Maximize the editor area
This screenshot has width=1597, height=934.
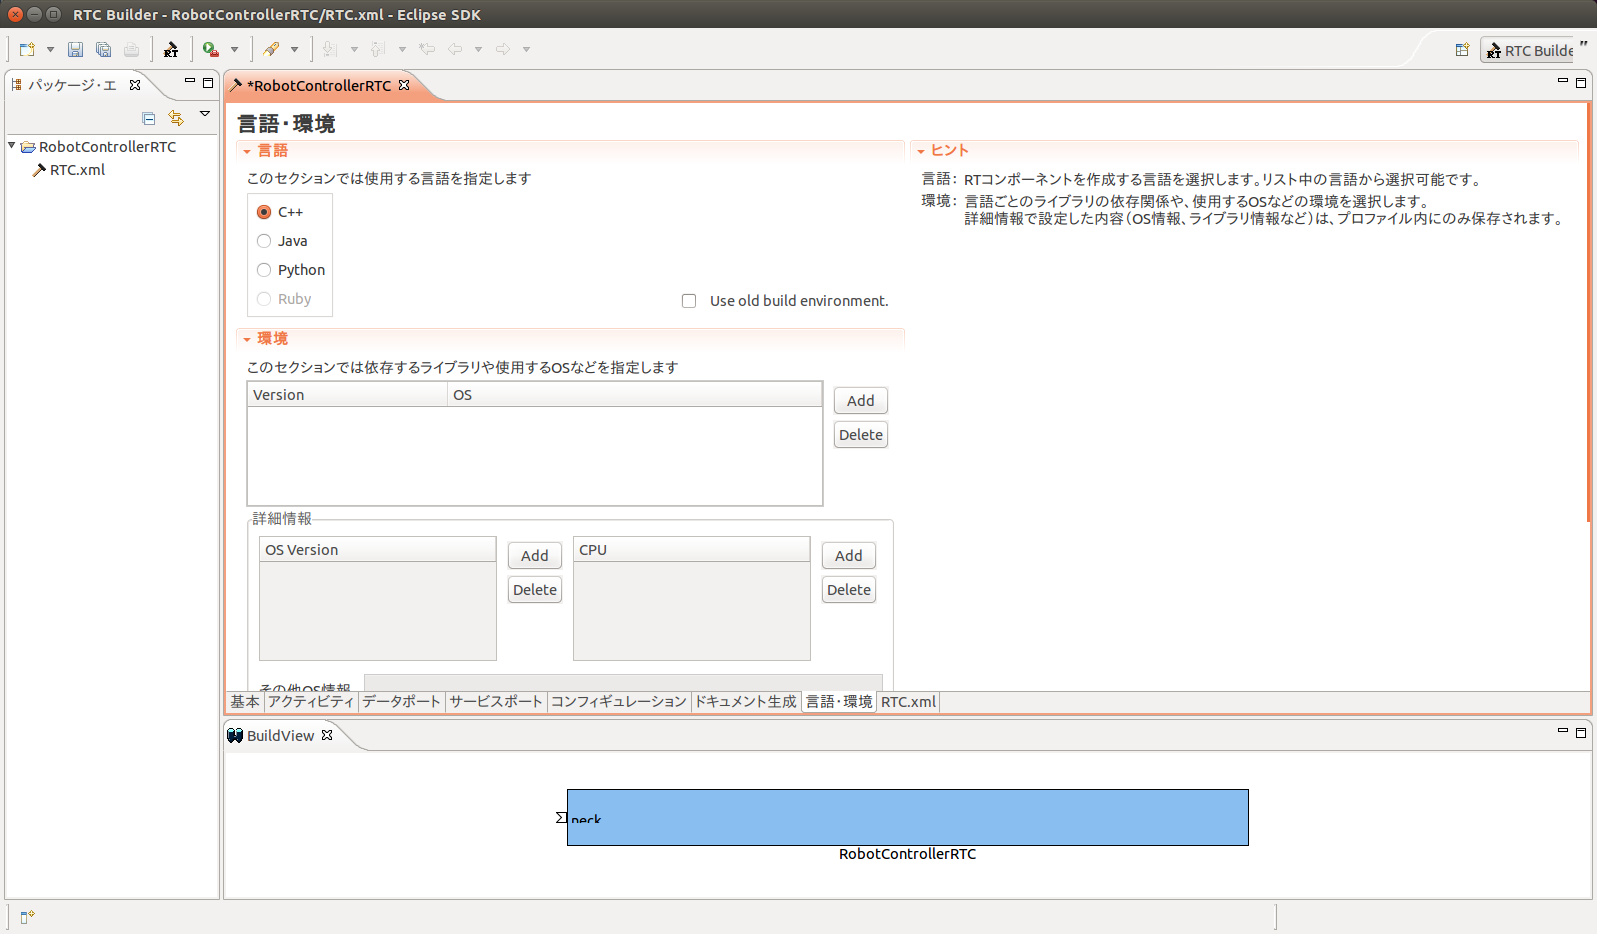tap(1581, 83)
